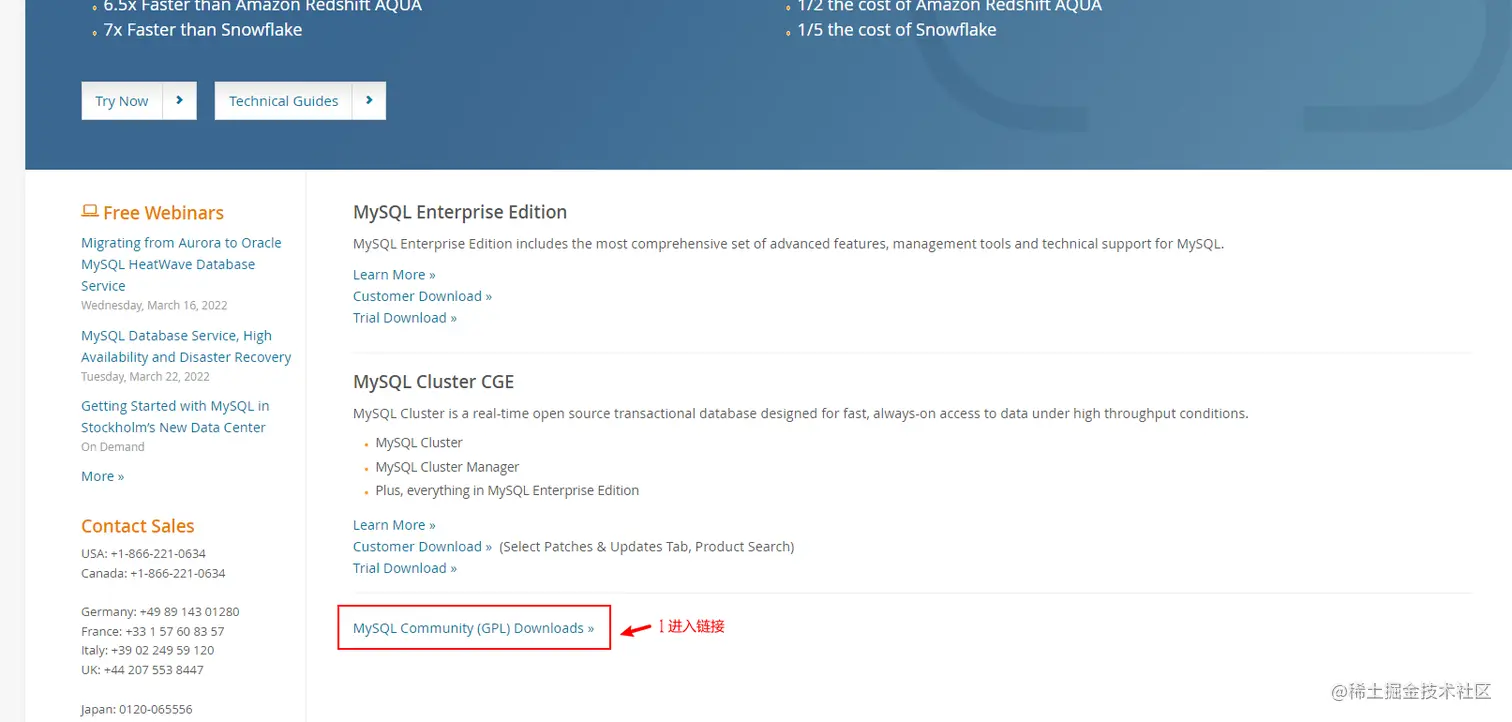Click the MySQL Enterprise Edition heading
Screen dimensions: 1512x722
(x=460, y=212)
